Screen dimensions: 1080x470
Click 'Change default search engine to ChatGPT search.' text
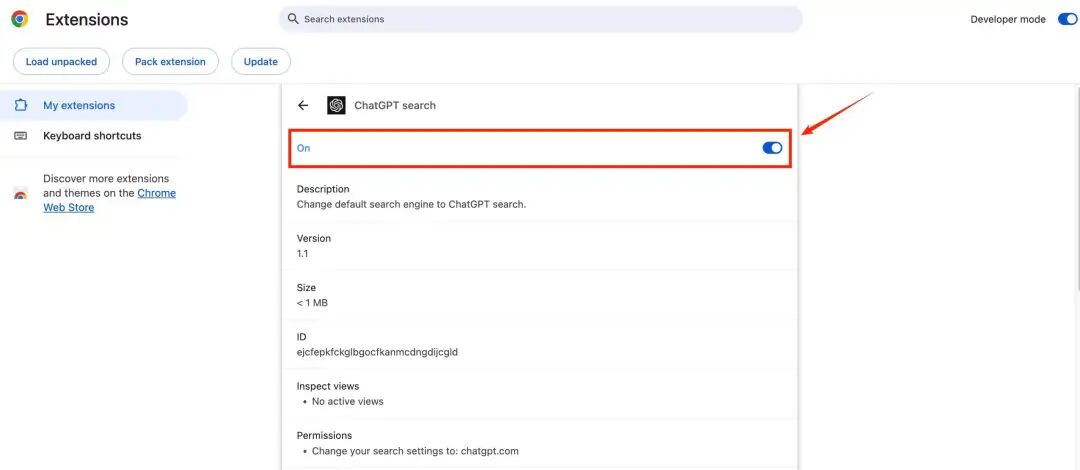[411, 204]
